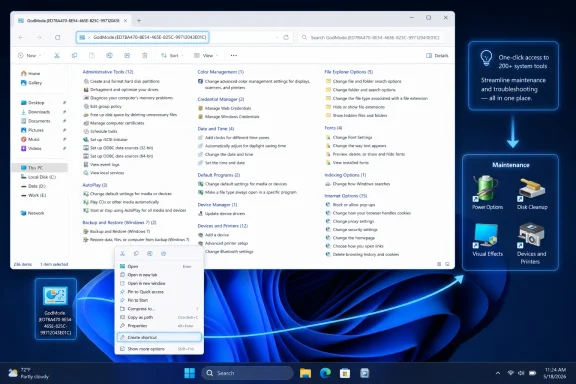Select Create shortcut in context menu
The width and height of the screenshot is (576, 384).
[x=159, y=337]
